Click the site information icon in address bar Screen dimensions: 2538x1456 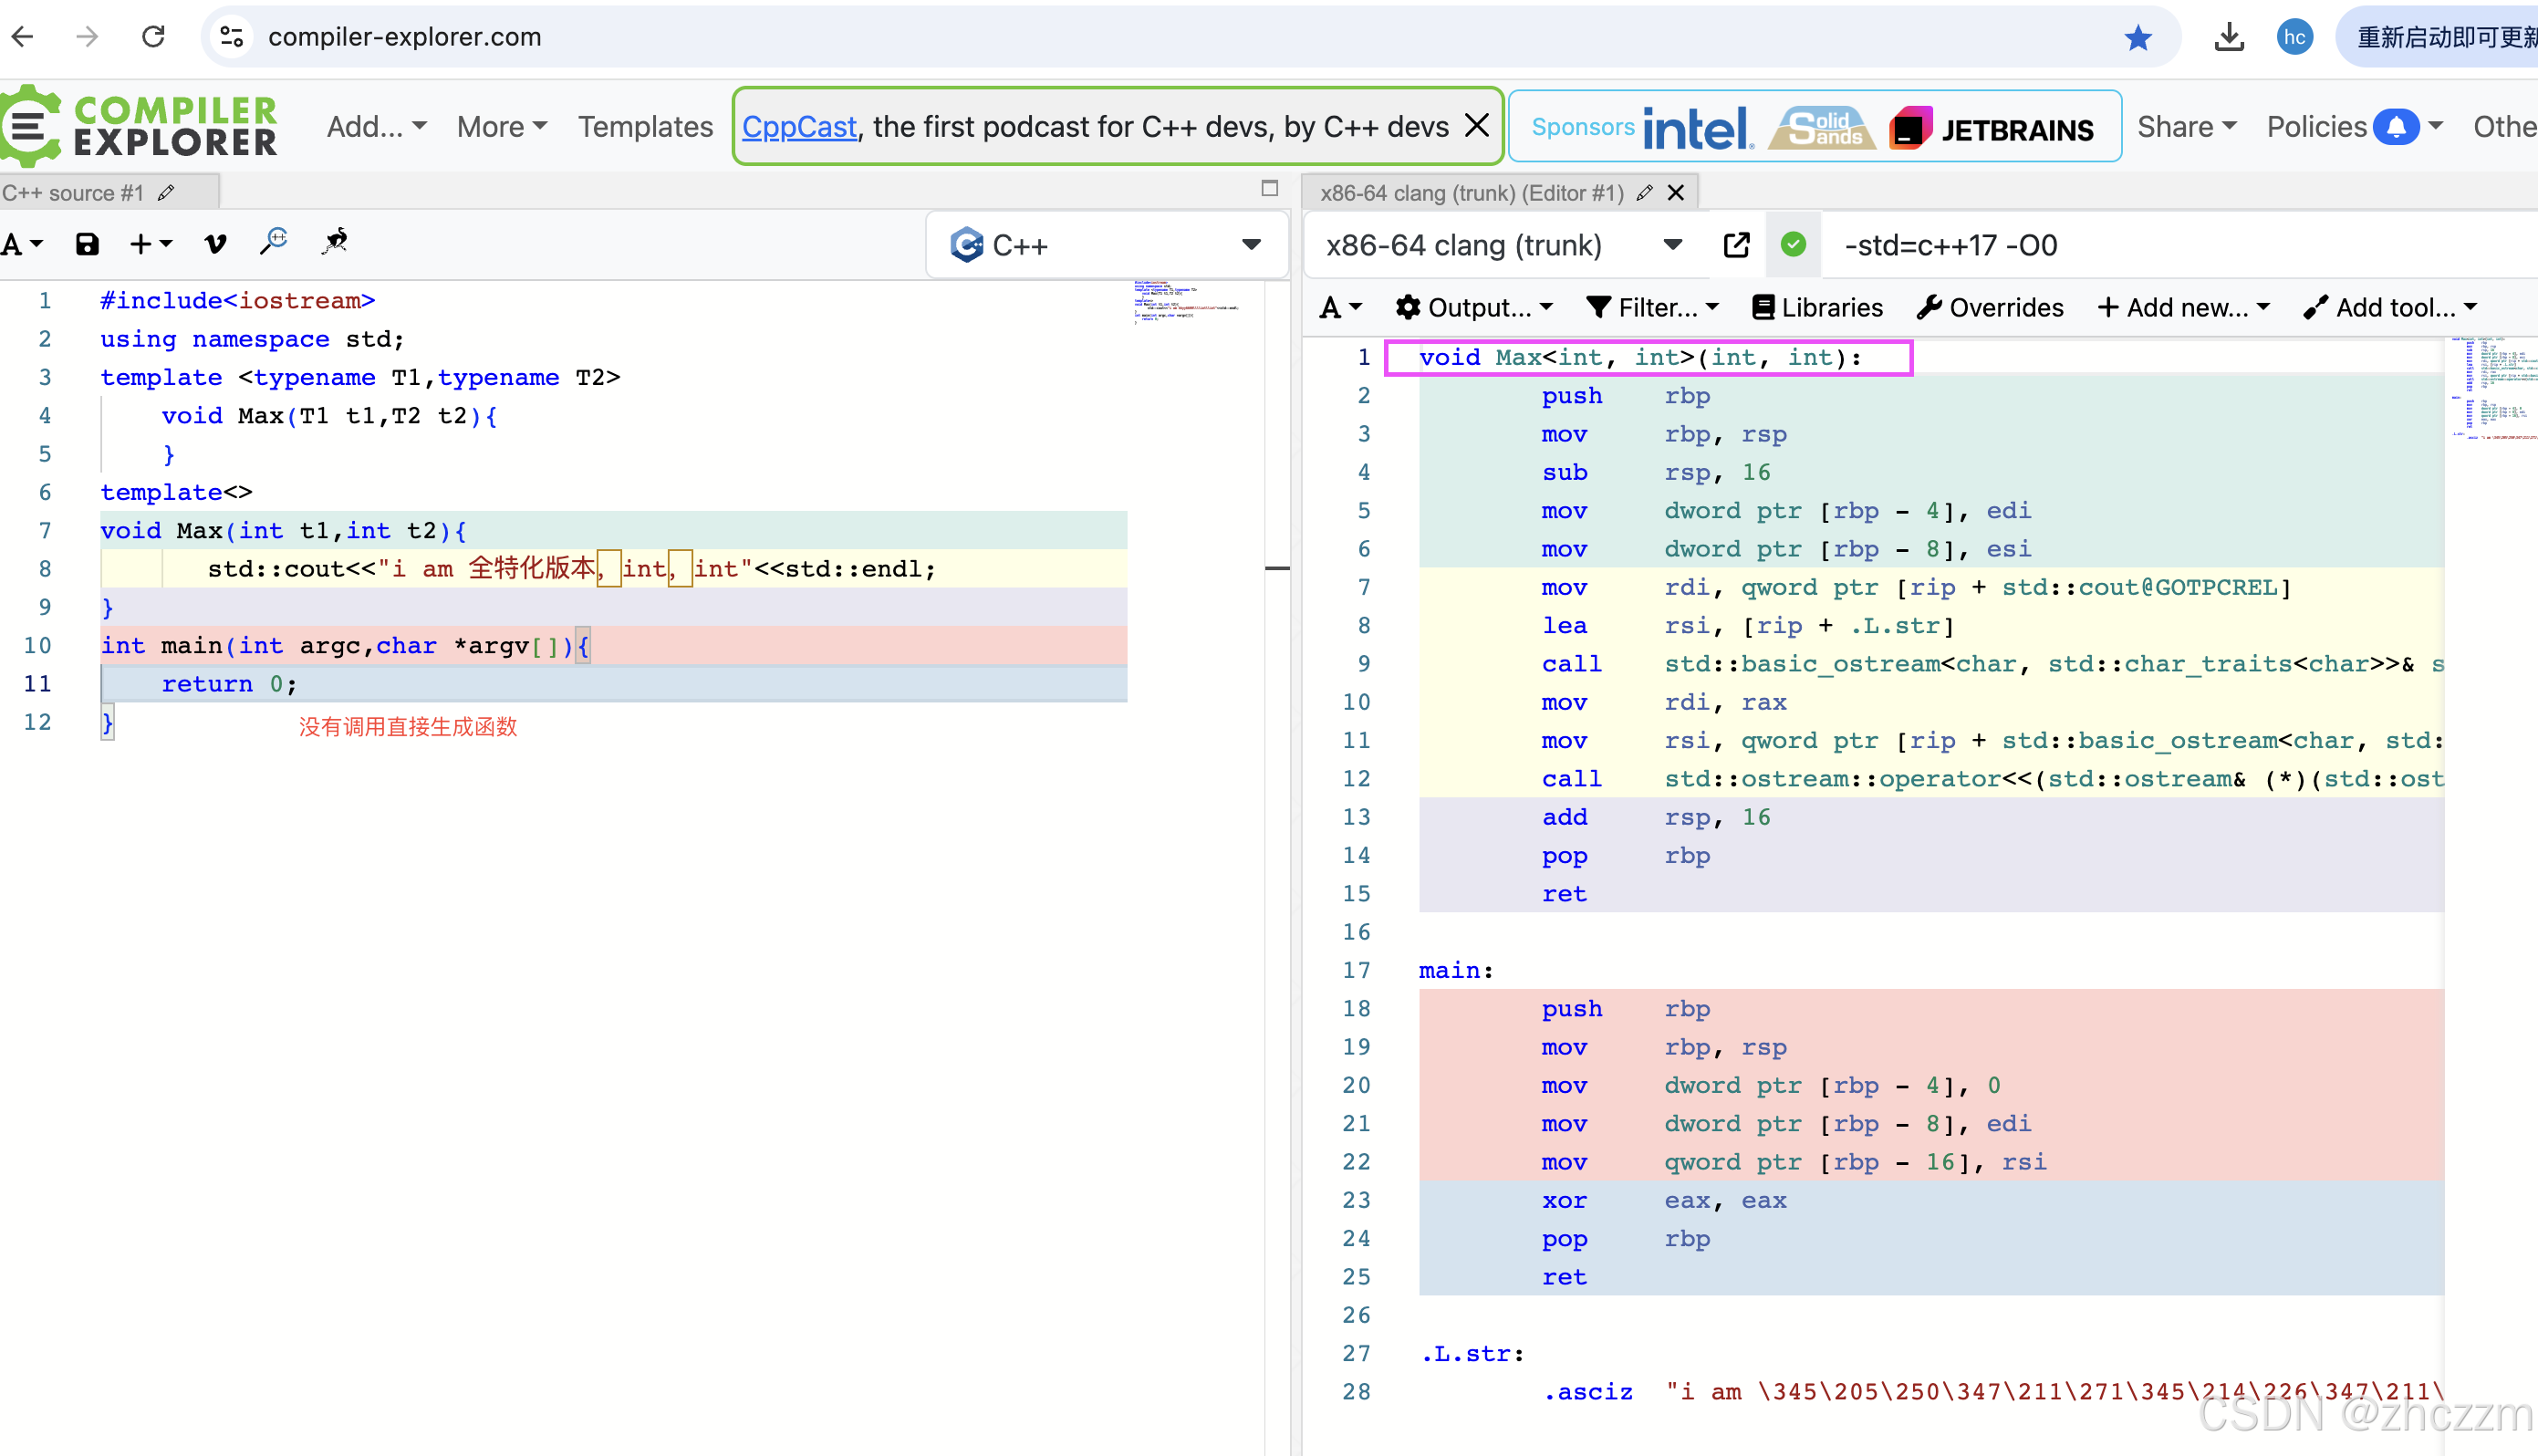232,37
